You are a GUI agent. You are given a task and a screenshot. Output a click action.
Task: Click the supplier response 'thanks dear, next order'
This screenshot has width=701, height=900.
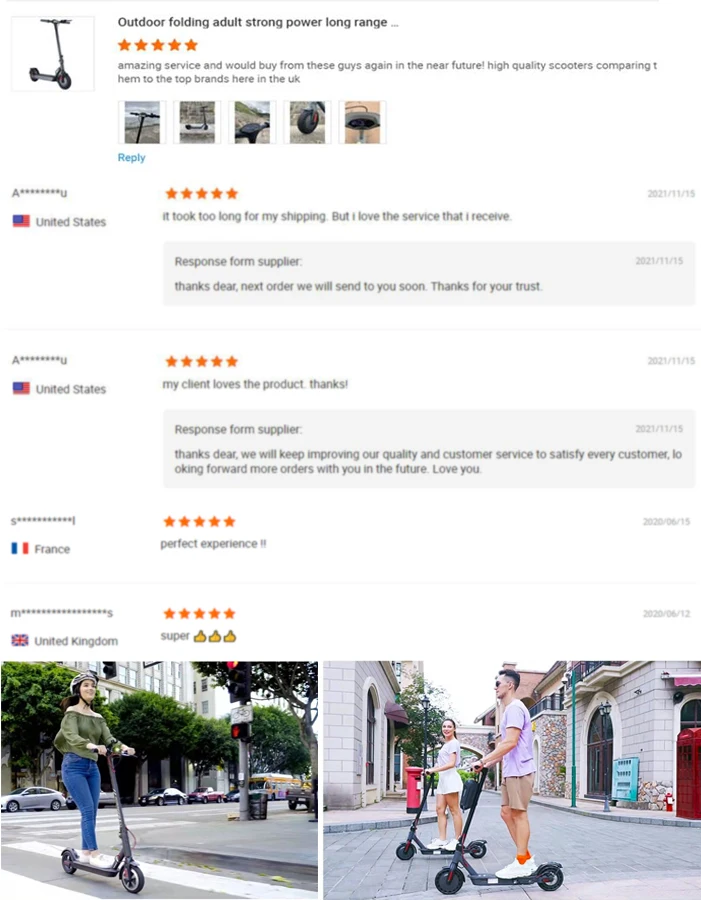(x=358, y=286)
